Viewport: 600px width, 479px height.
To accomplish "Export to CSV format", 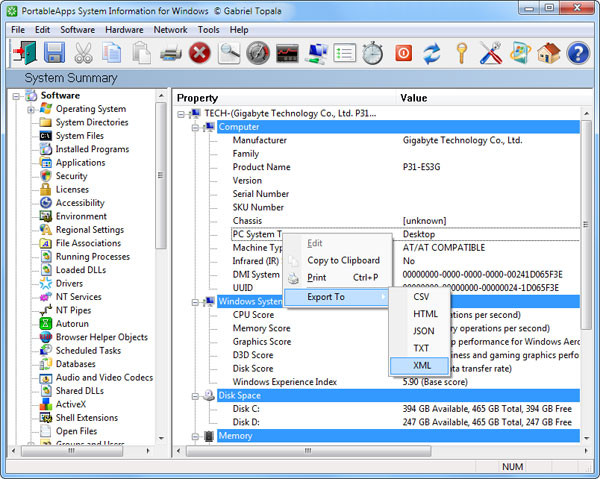I will coord(419,297).
